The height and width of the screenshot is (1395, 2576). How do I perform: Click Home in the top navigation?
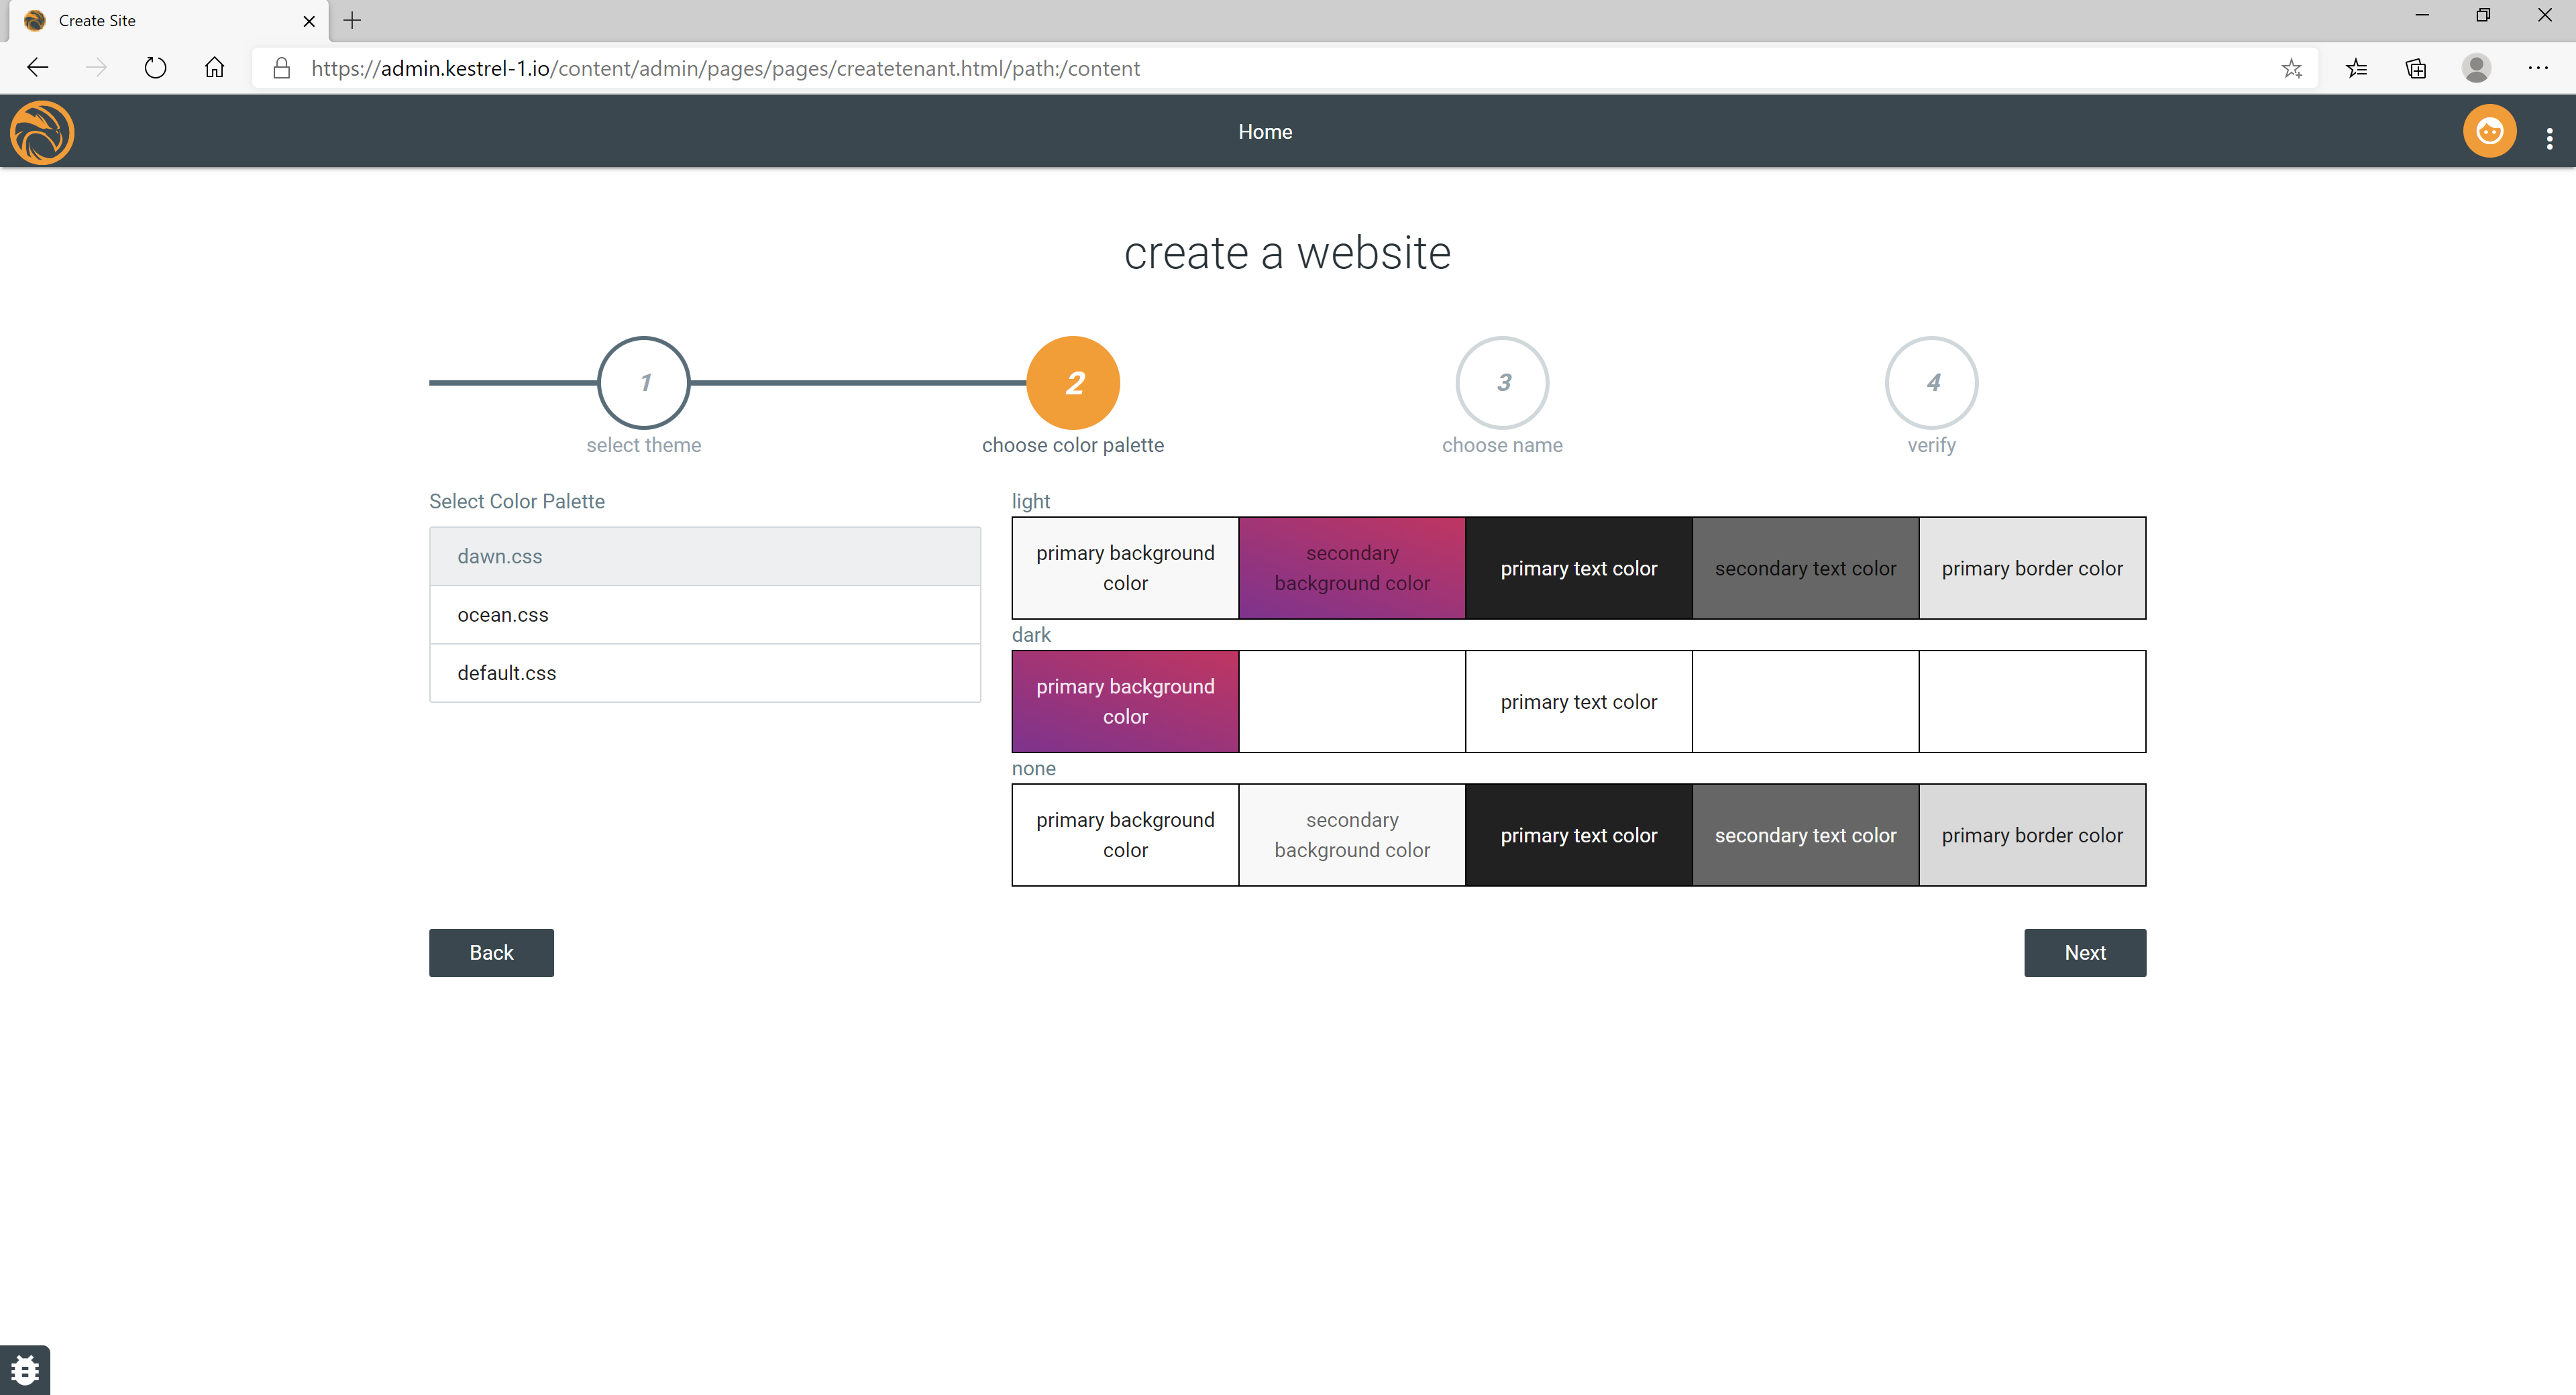(x=1265, y=132)
